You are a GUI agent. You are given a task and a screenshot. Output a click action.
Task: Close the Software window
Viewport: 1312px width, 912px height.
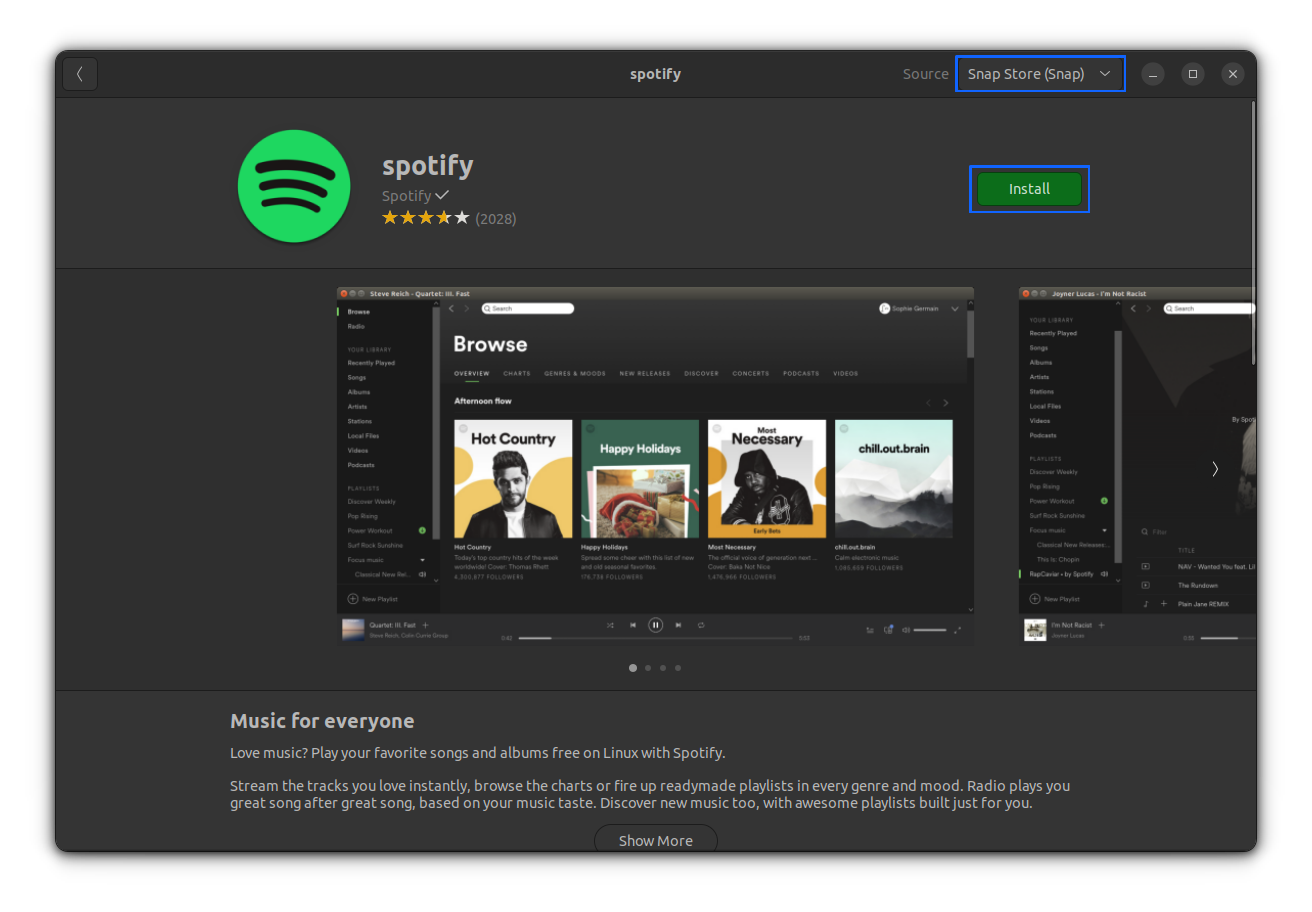[1233, 74]
